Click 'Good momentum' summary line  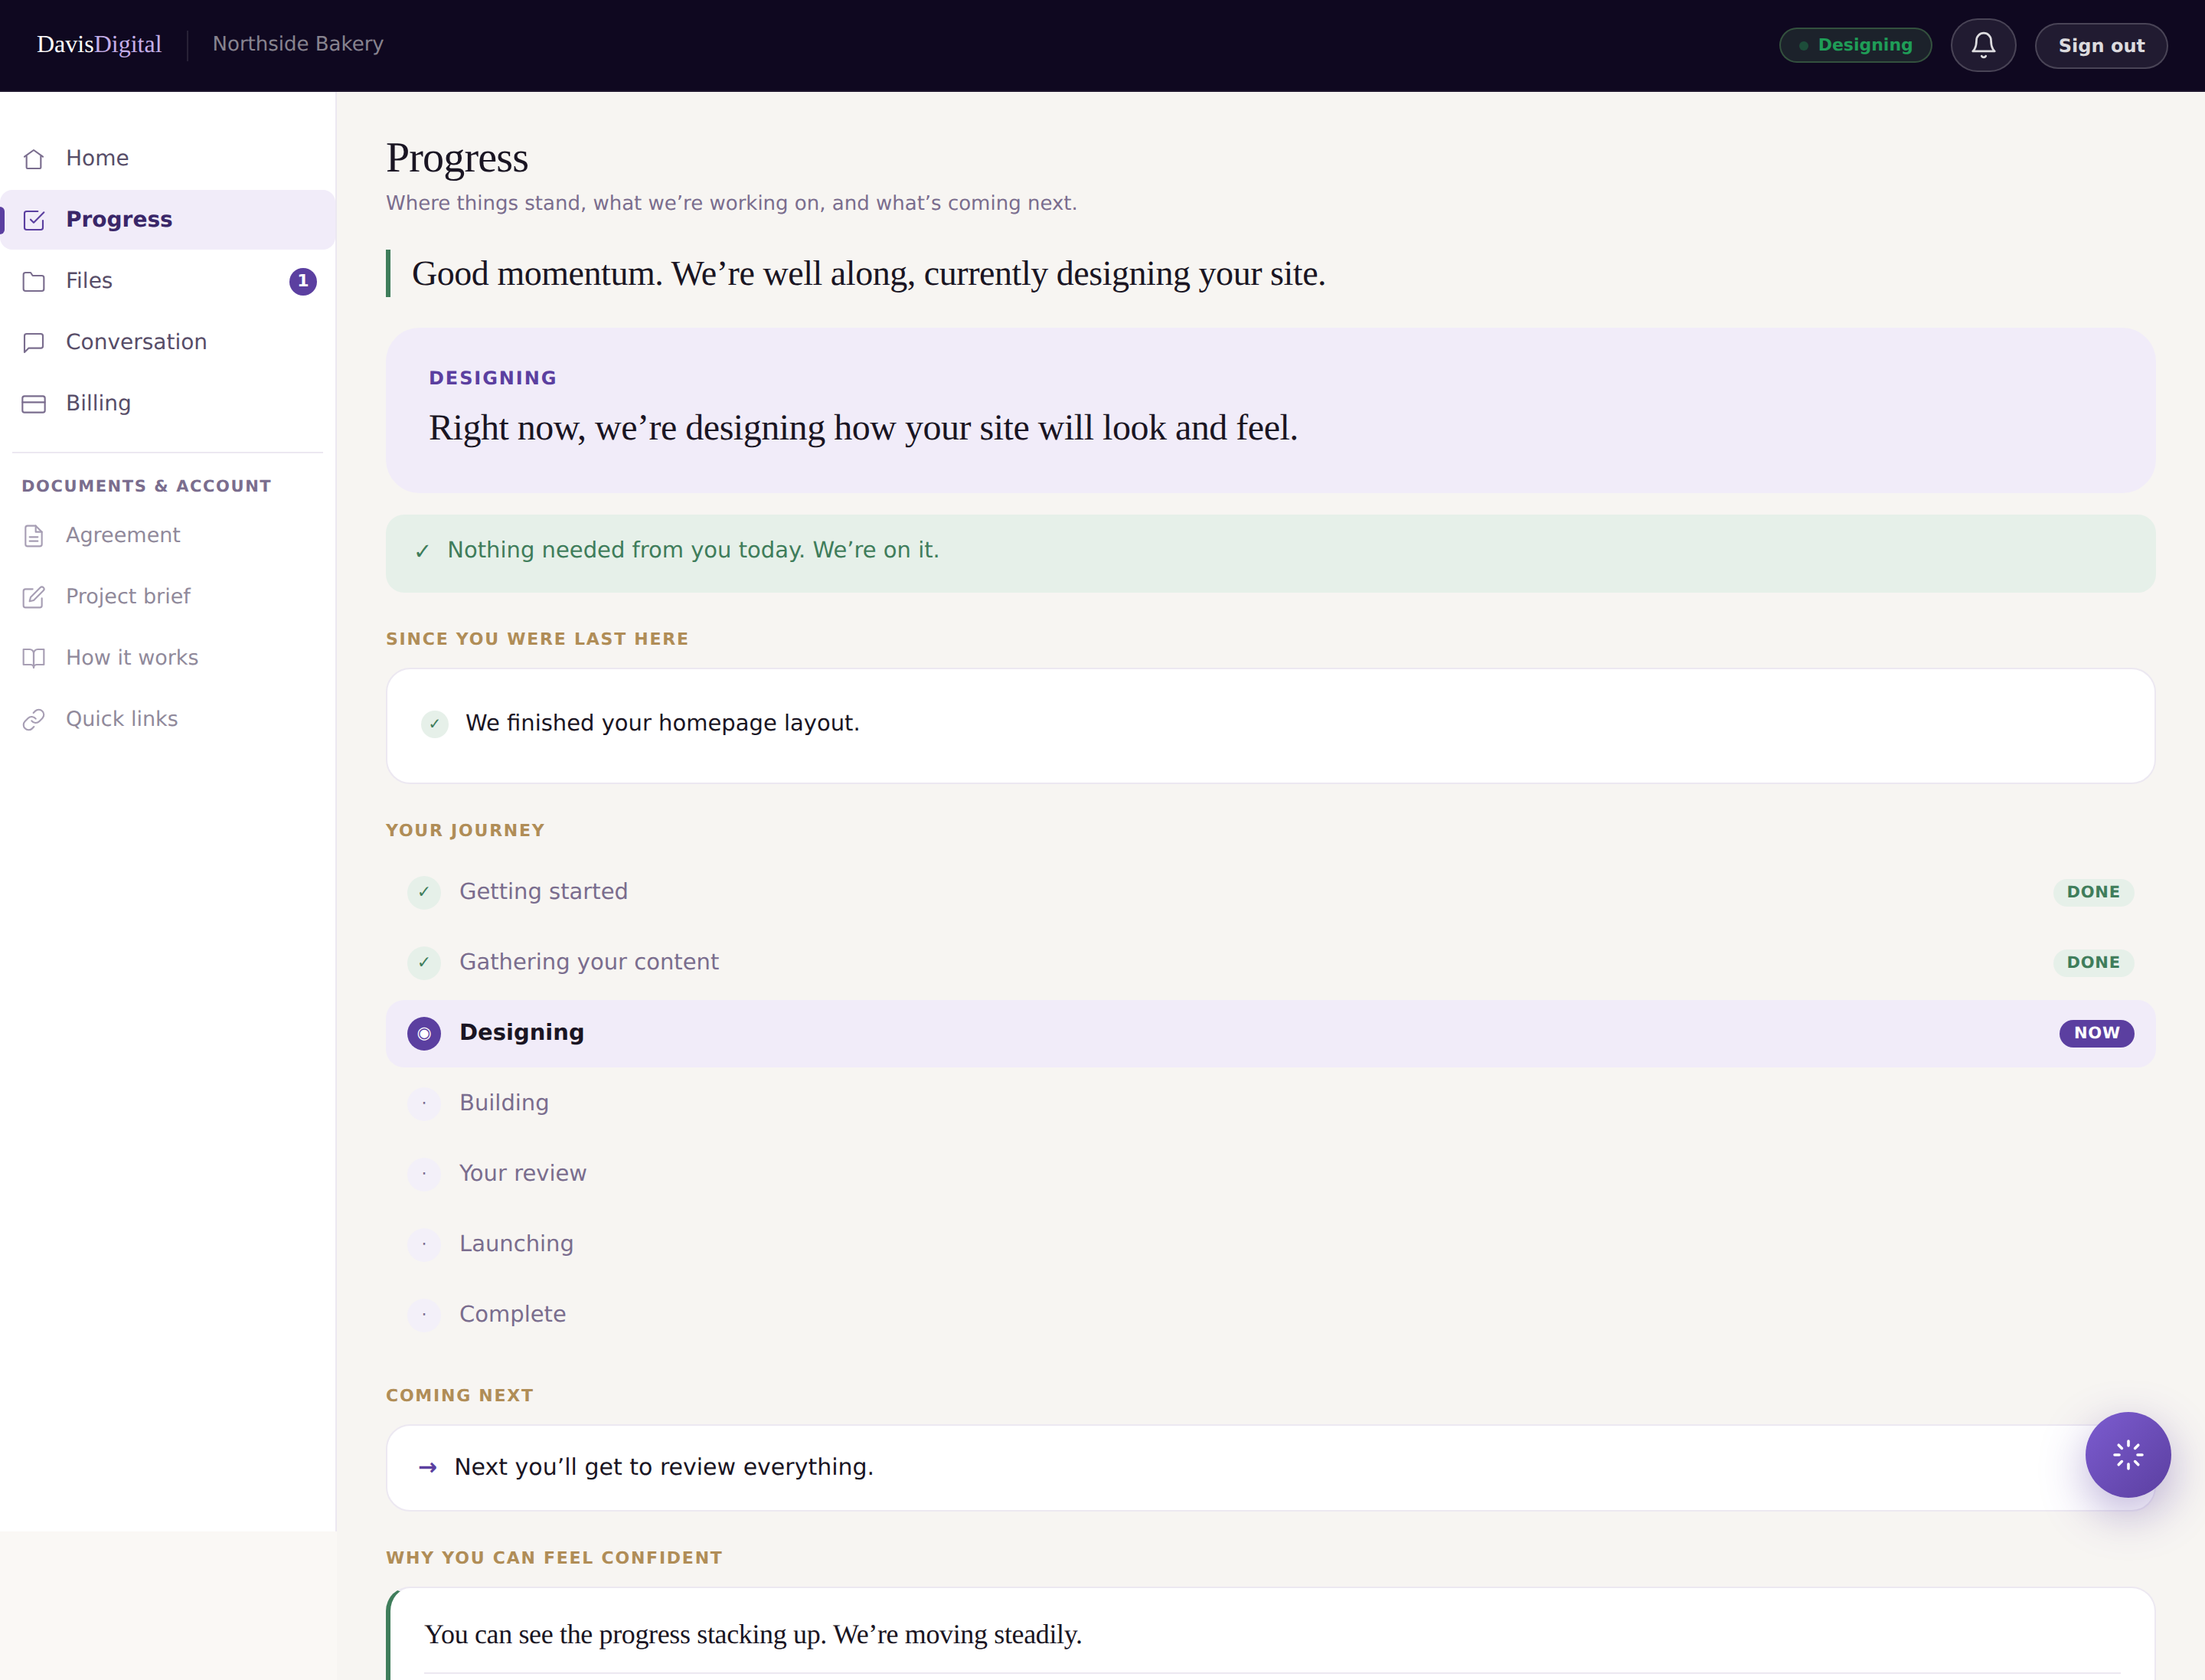coord(868,274)
